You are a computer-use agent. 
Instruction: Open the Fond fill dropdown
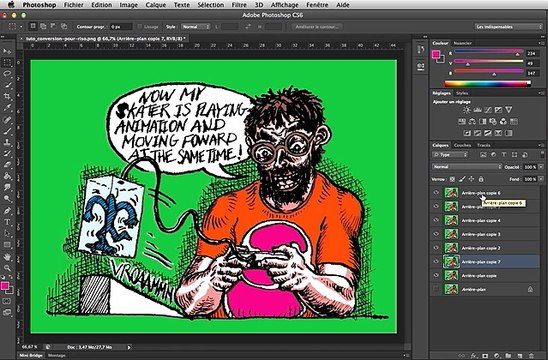tap(541, 179)
